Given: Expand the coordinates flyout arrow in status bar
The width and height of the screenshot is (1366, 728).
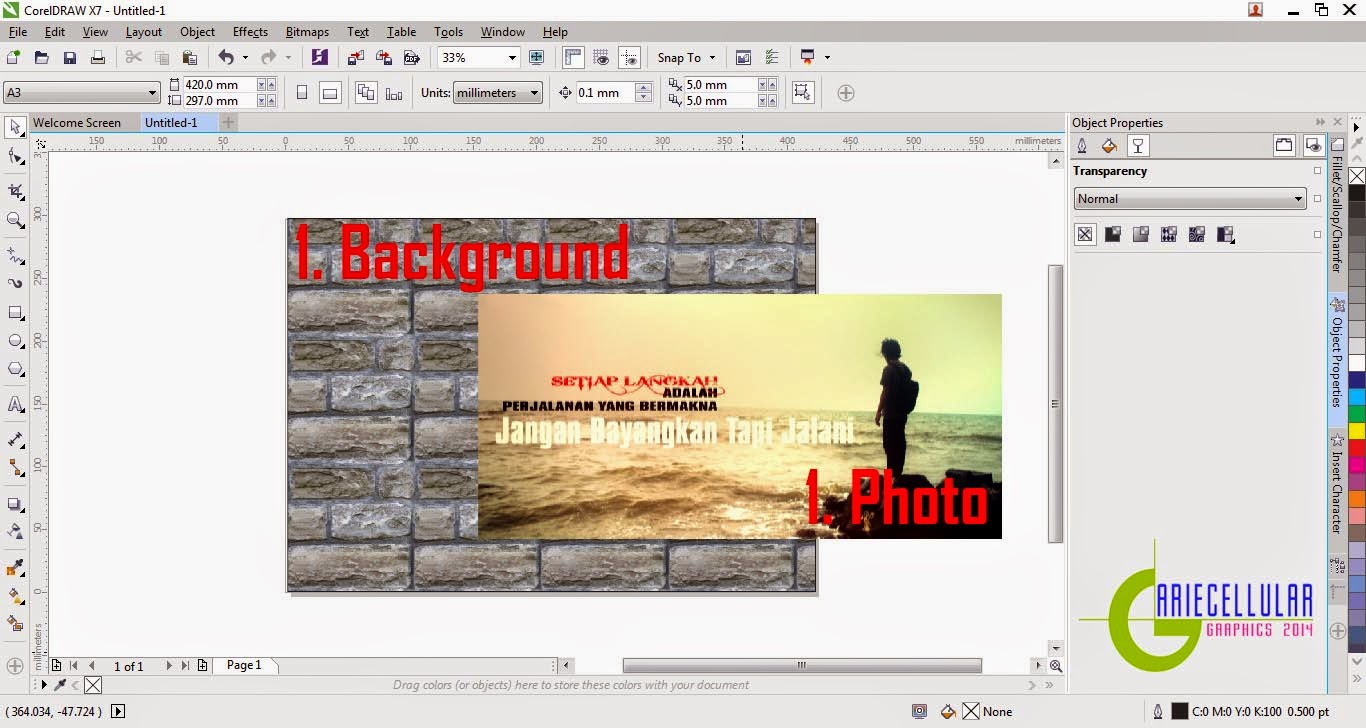Looking at the screenshot, I should (x=118, y=712).
